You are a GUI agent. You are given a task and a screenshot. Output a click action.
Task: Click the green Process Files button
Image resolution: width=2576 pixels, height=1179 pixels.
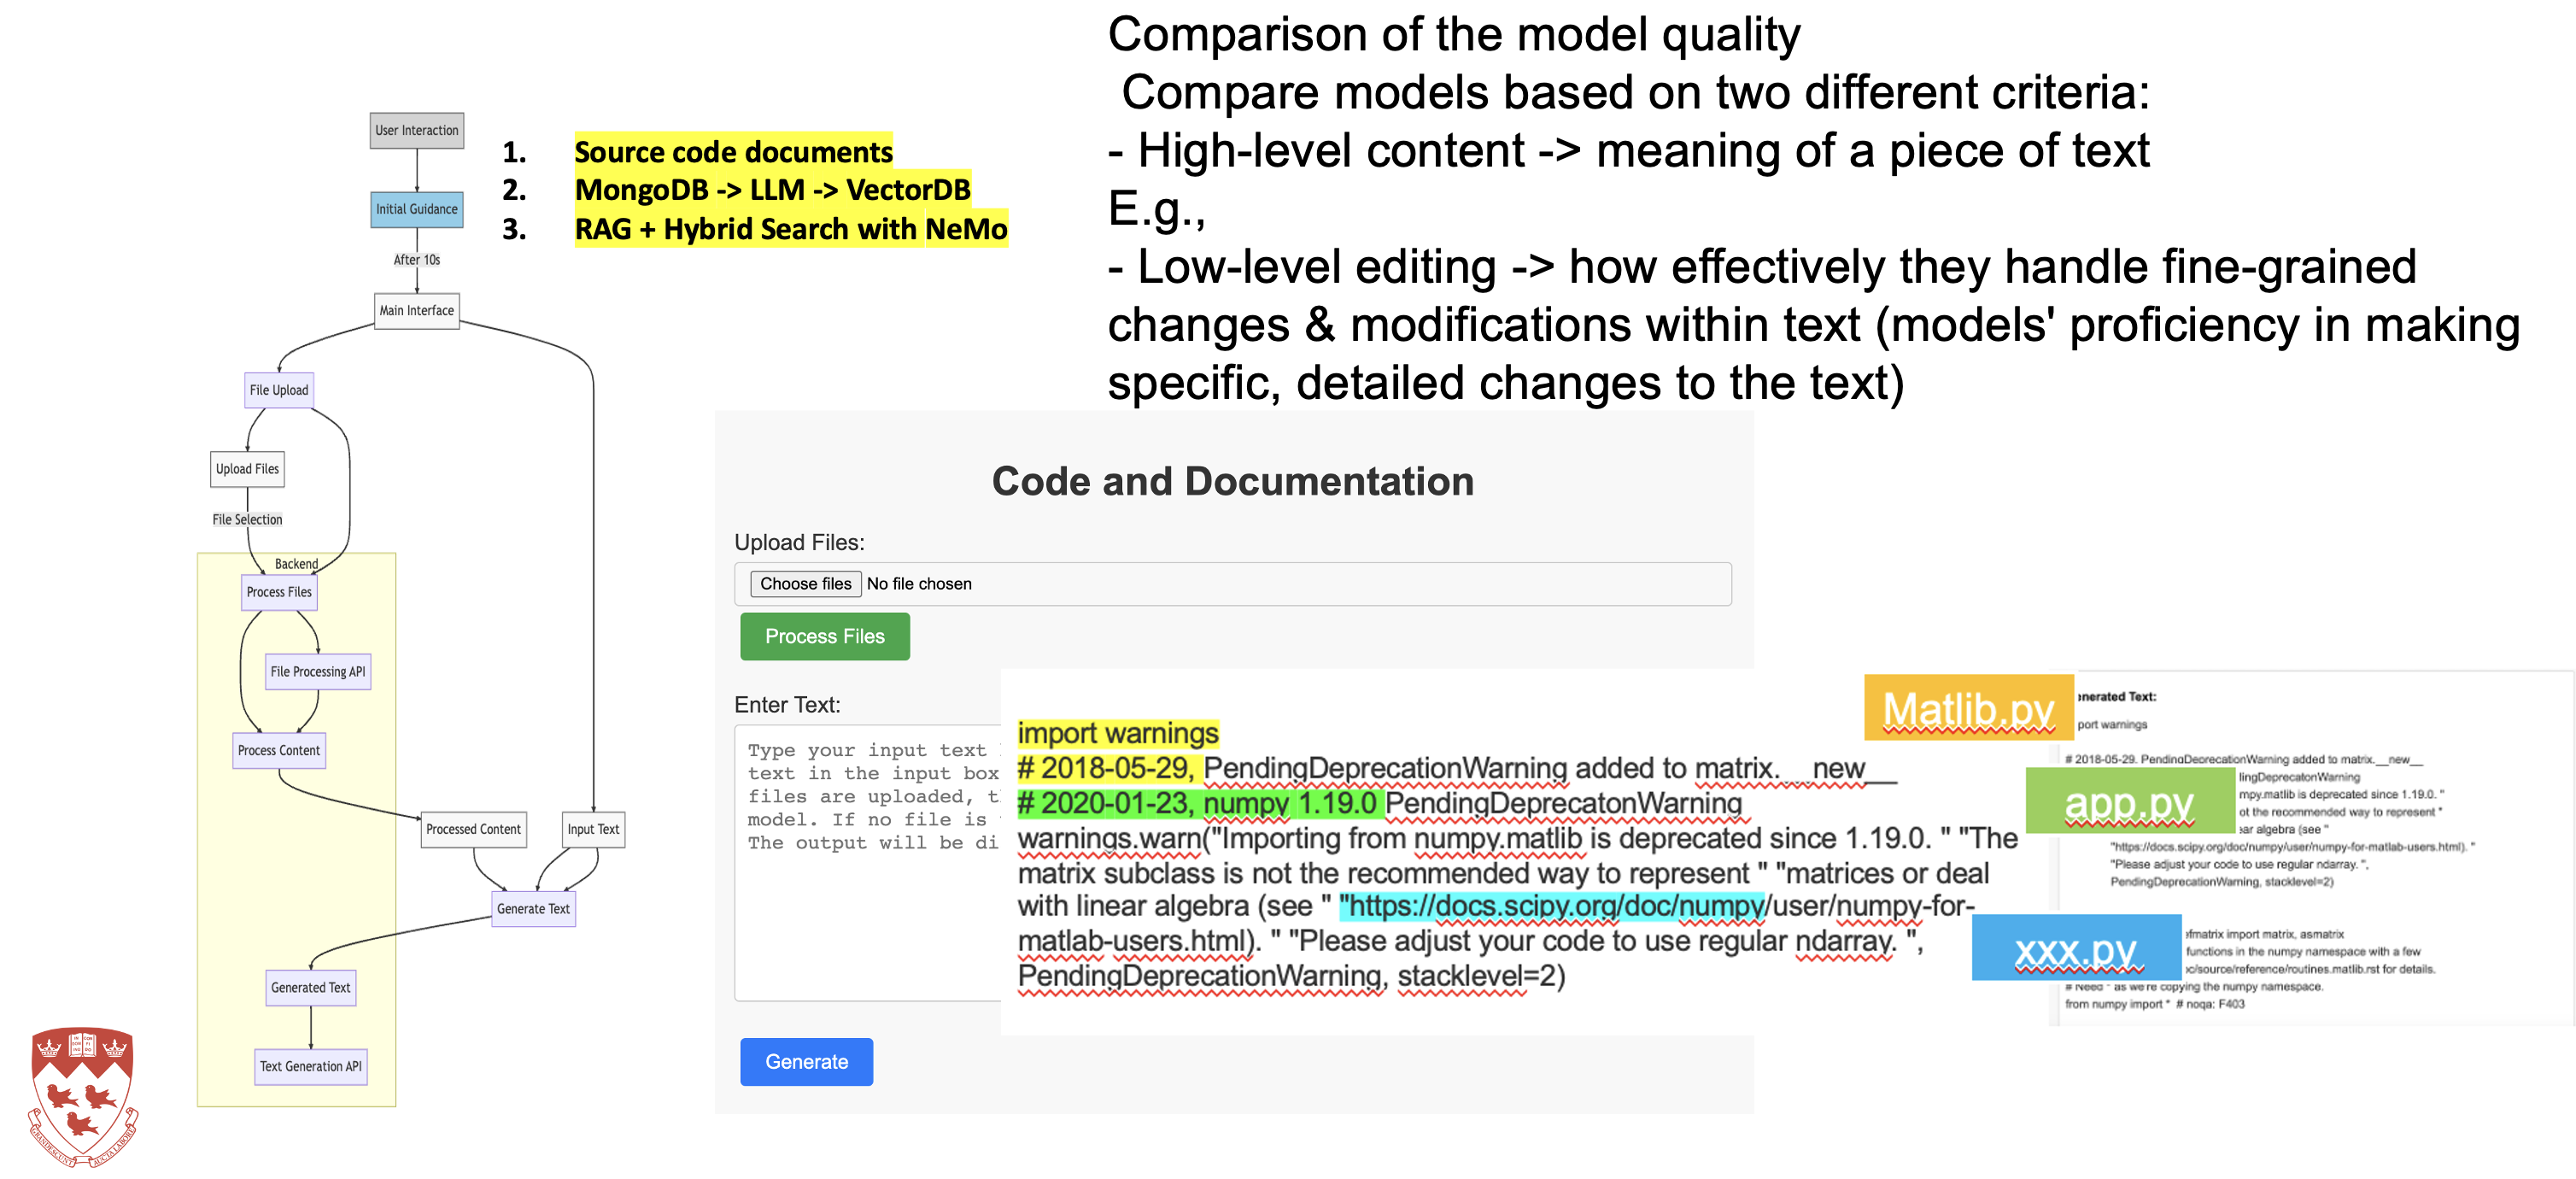coord(824,636)
